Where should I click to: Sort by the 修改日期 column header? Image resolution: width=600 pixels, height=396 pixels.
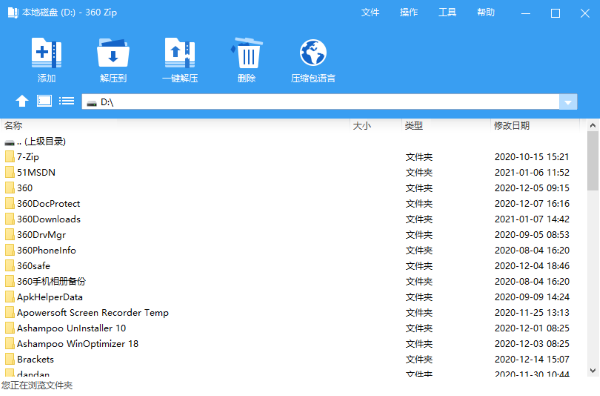[x=512, y=126]
